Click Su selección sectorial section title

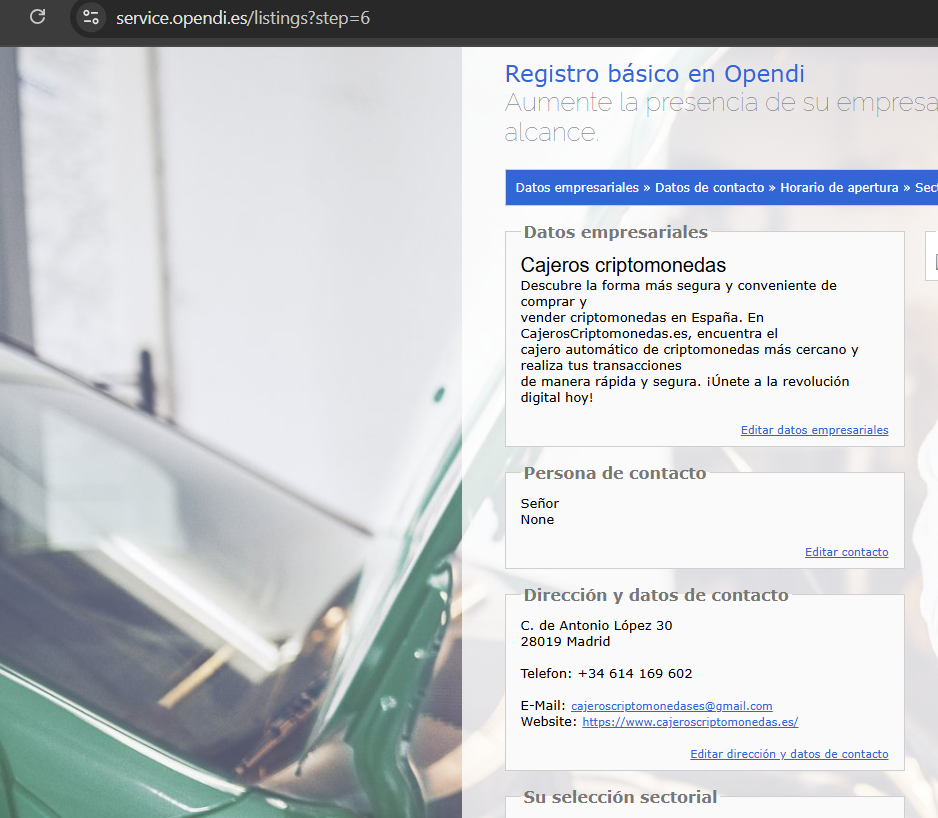(x=620, y=797)
